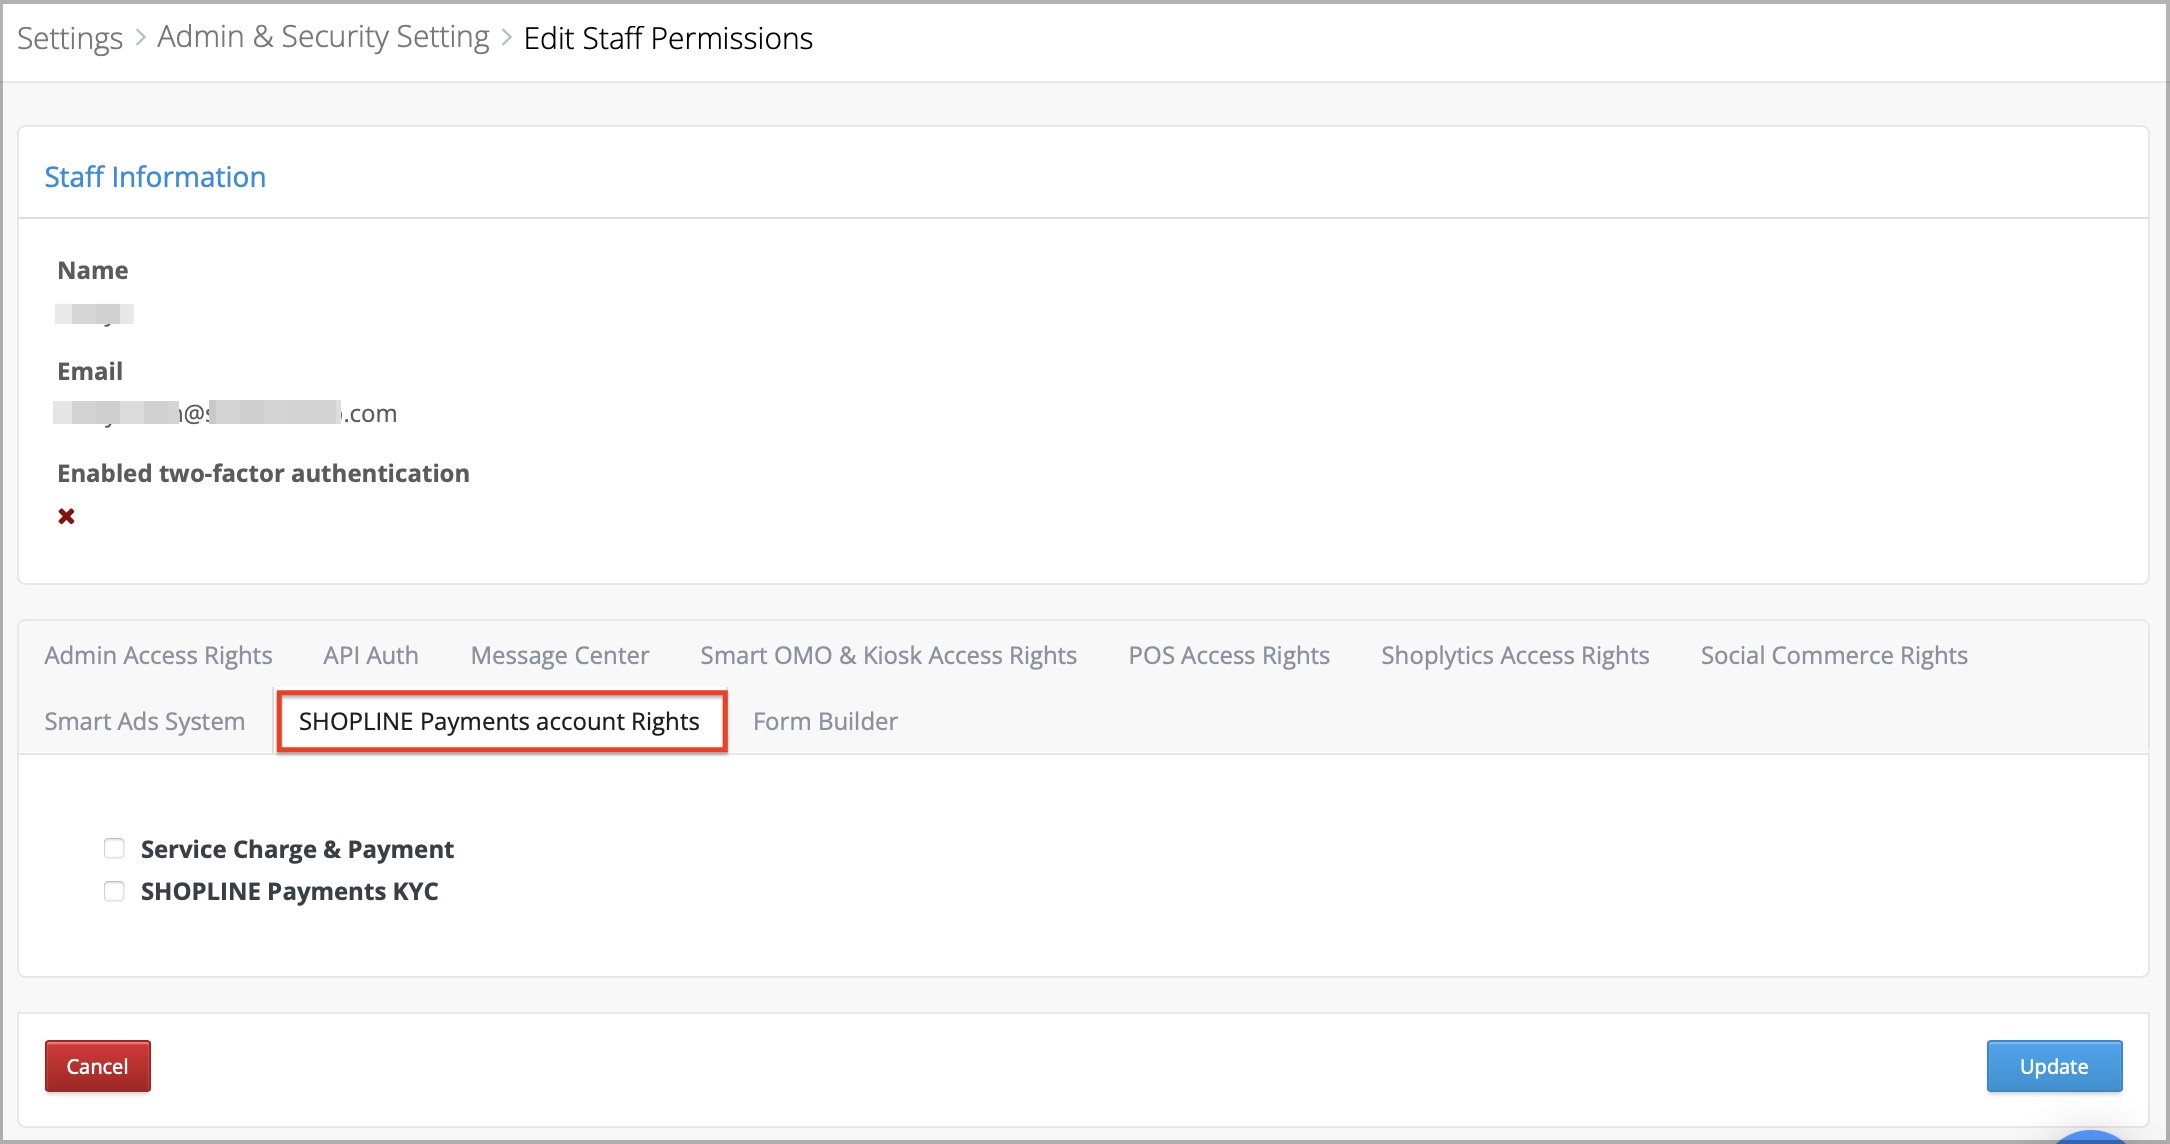Click the Staff Information heading

coord(155,177)
